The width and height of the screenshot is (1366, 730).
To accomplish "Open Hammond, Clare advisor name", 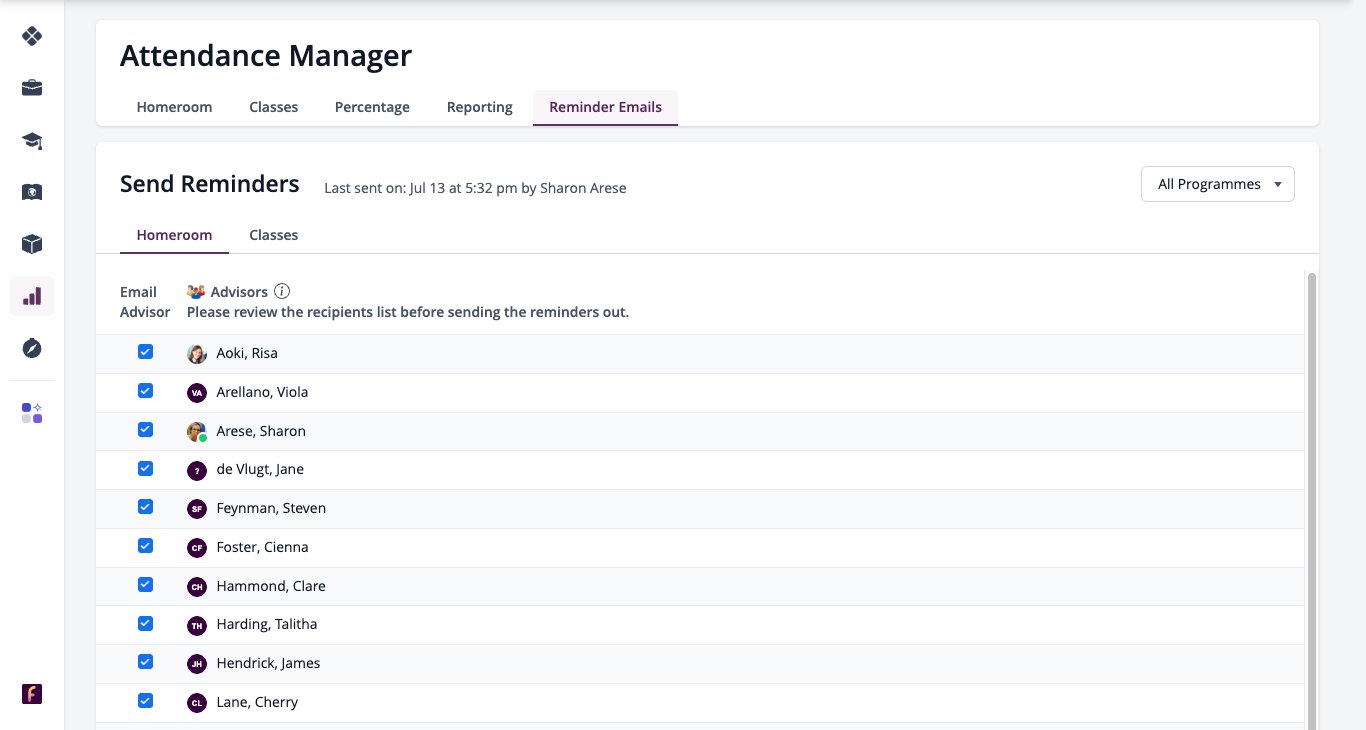I will click(x=271, y=586).
